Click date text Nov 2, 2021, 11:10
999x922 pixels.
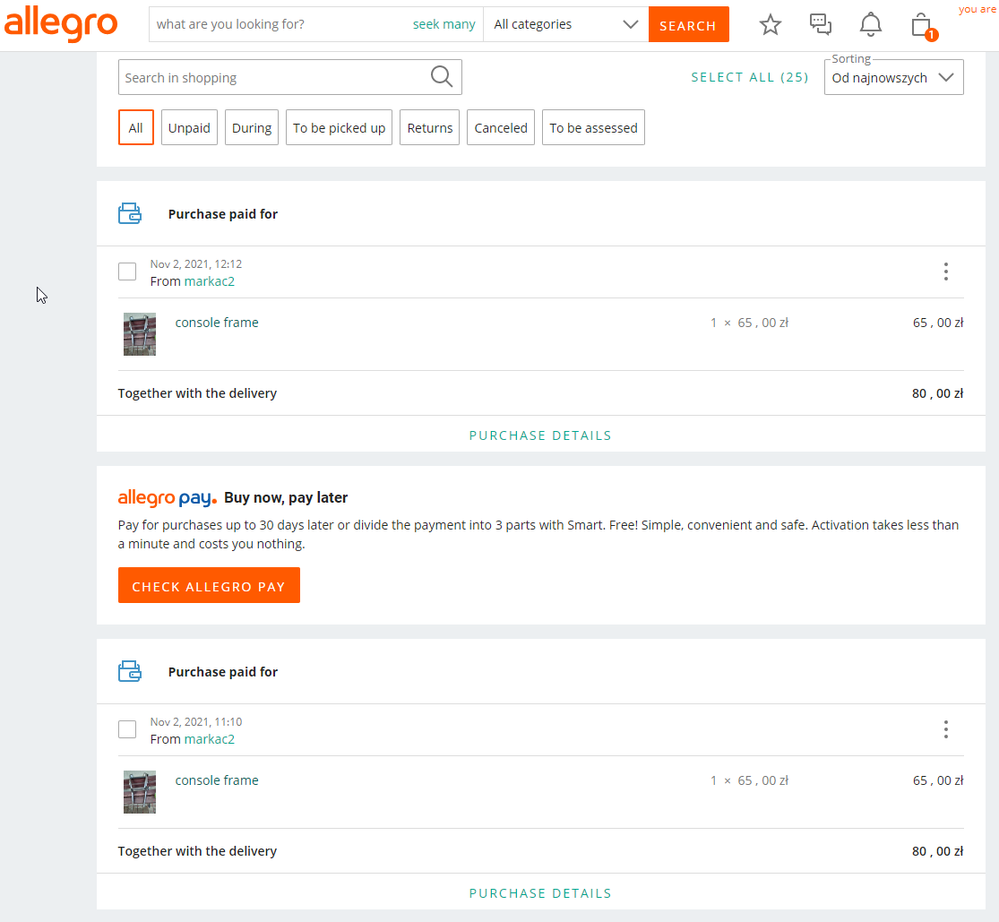click(196, 721)
